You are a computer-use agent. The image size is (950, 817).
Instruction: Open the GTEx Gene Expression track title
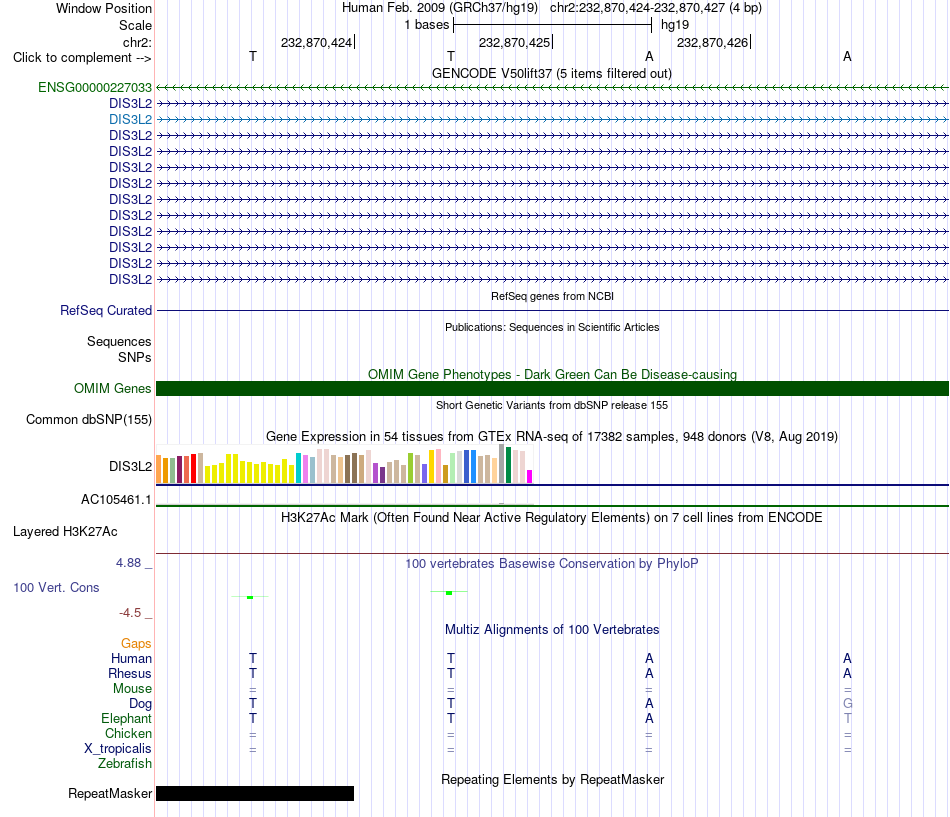[x=551, y=436]
